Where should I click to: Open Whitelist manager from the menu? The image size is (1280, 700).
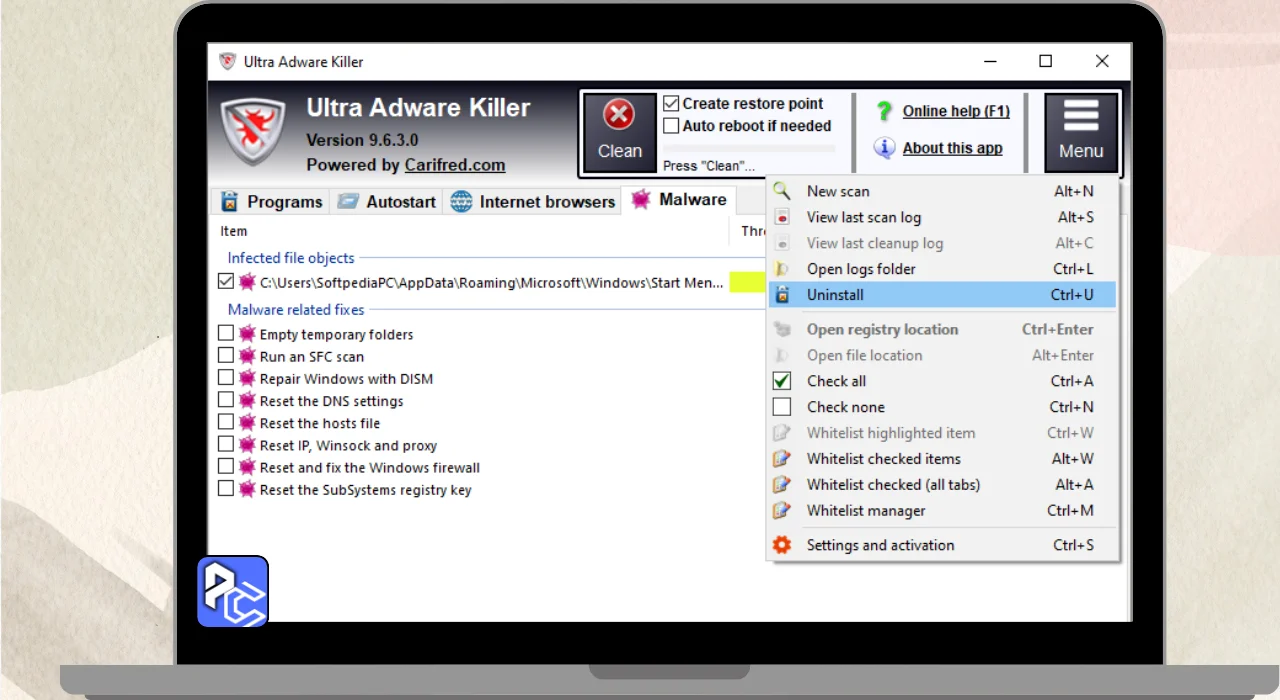942,511
